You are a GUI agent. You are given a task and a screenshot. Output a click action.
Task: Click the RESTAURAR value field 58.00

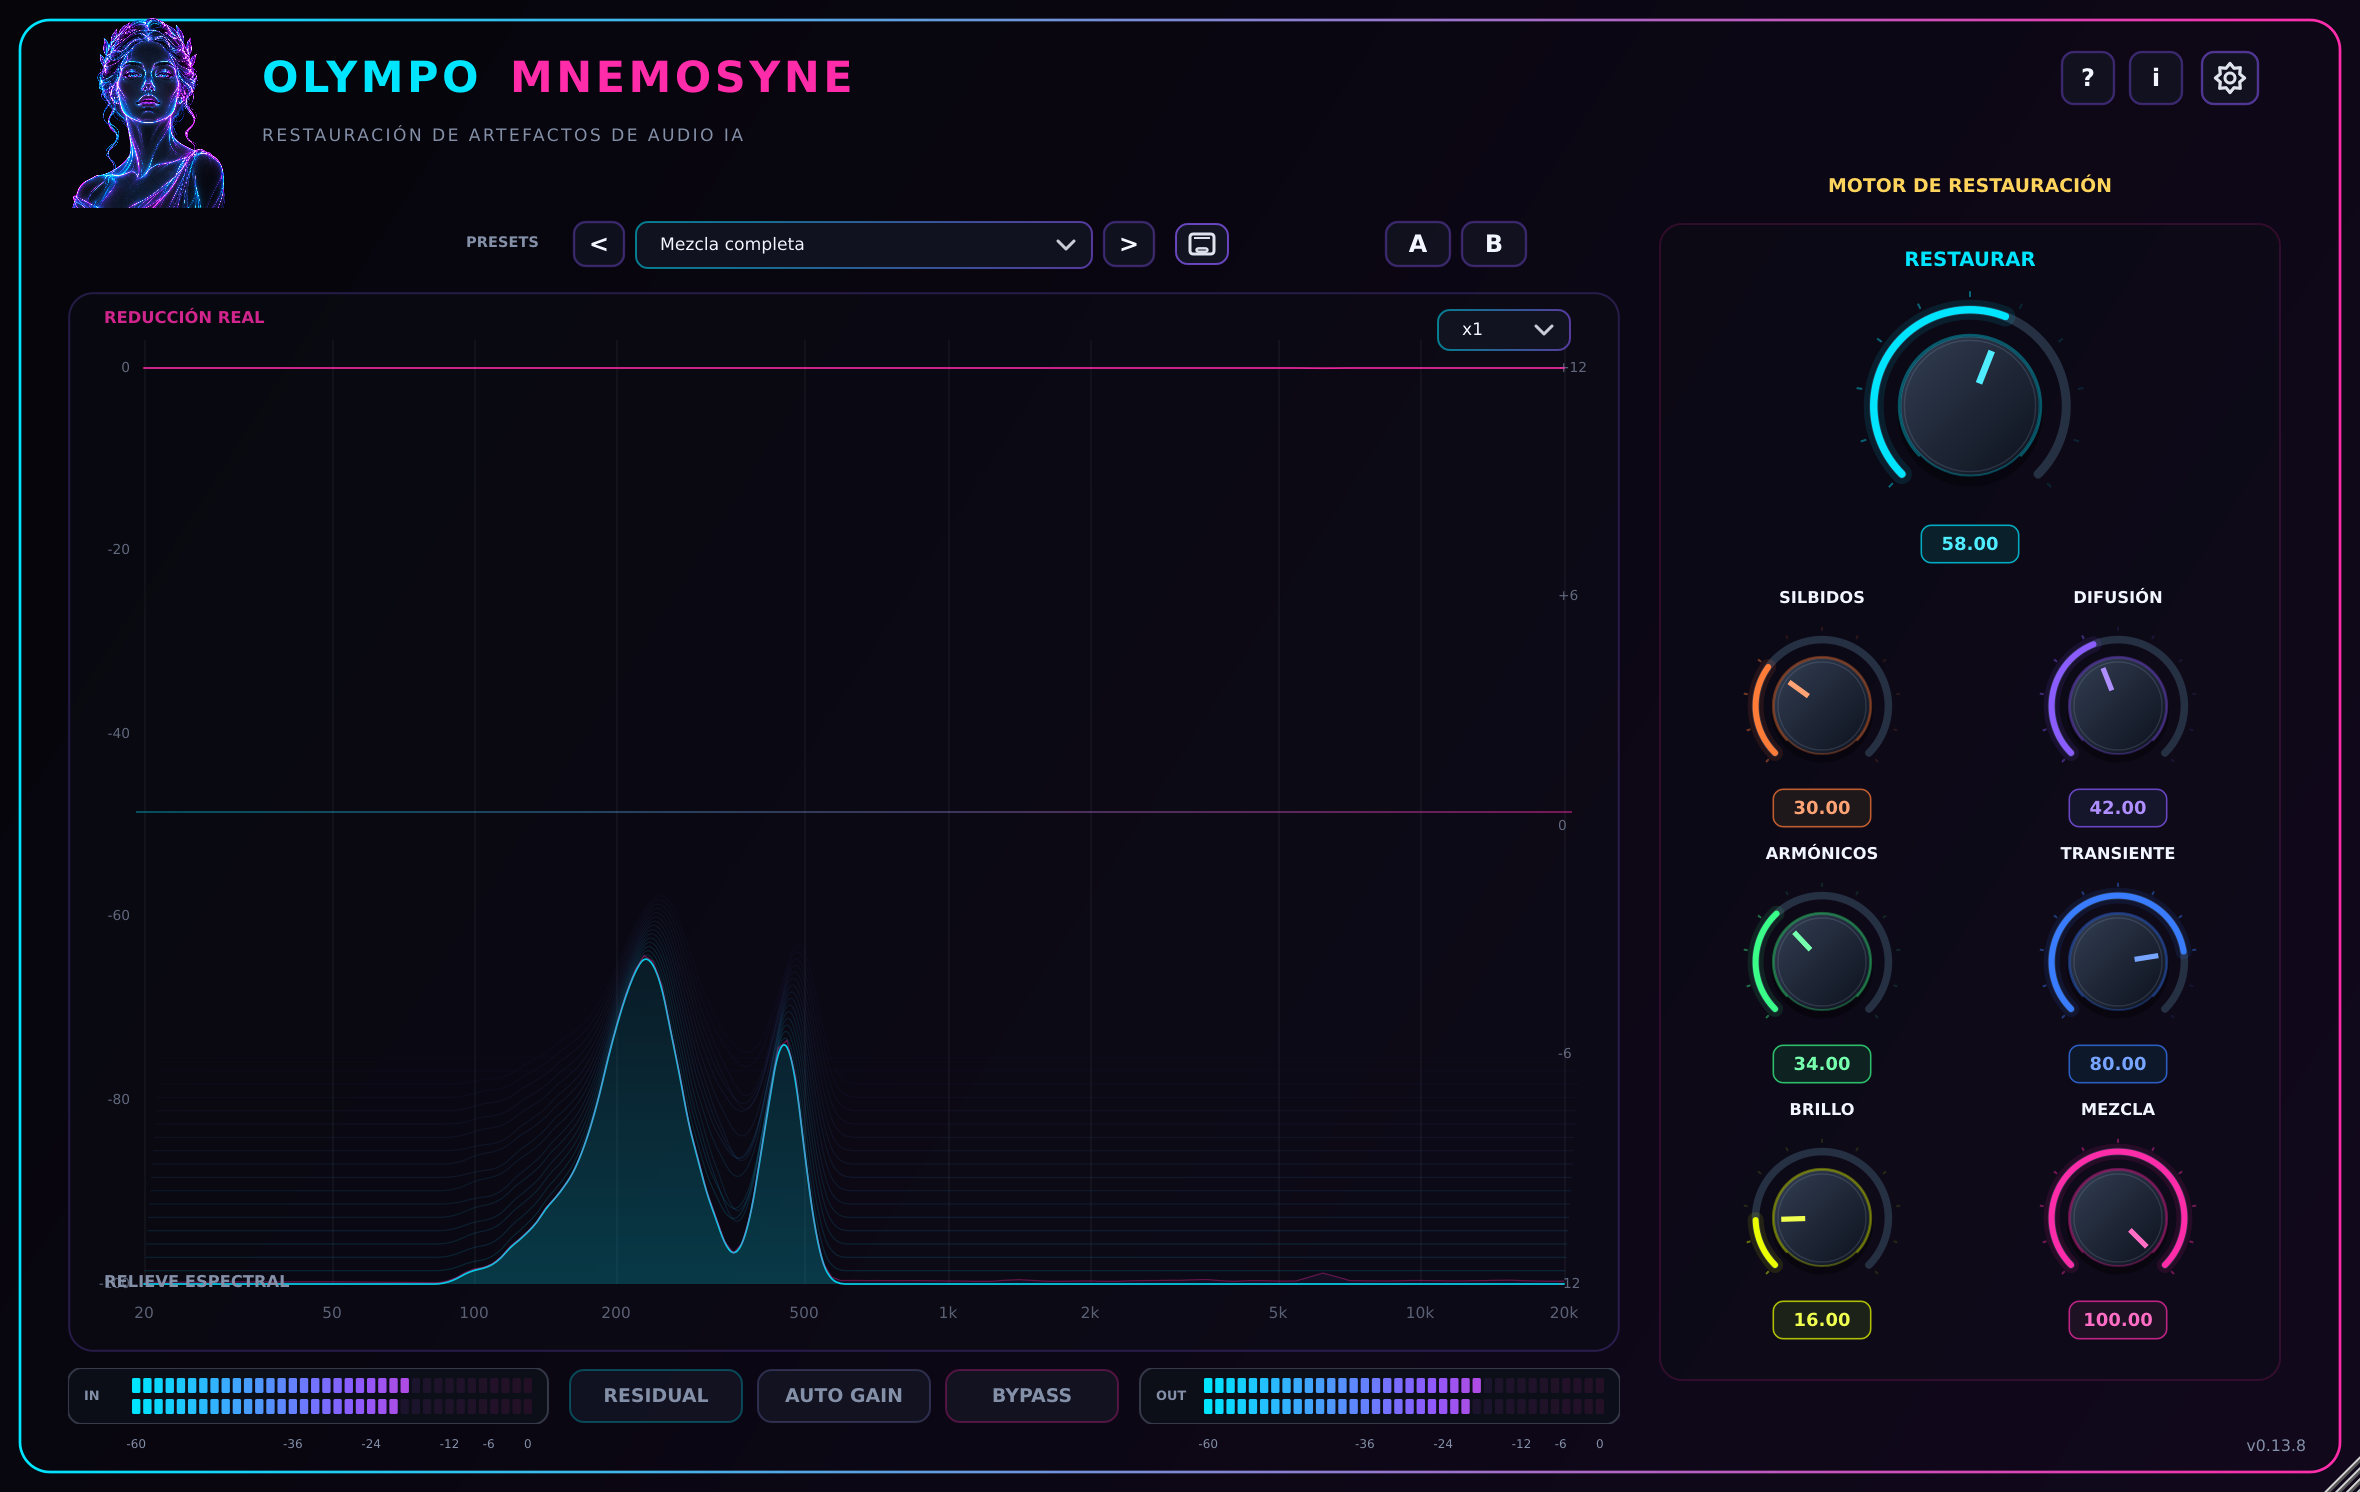click(x=1969, y=544)
